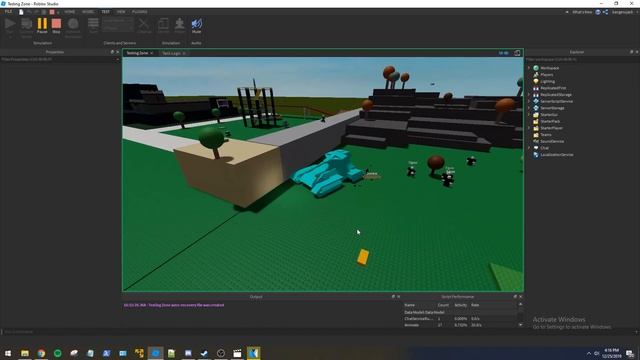Expand the ReplicatedStorage node
This screenshot has width=640, height=360.
(529, 95)
